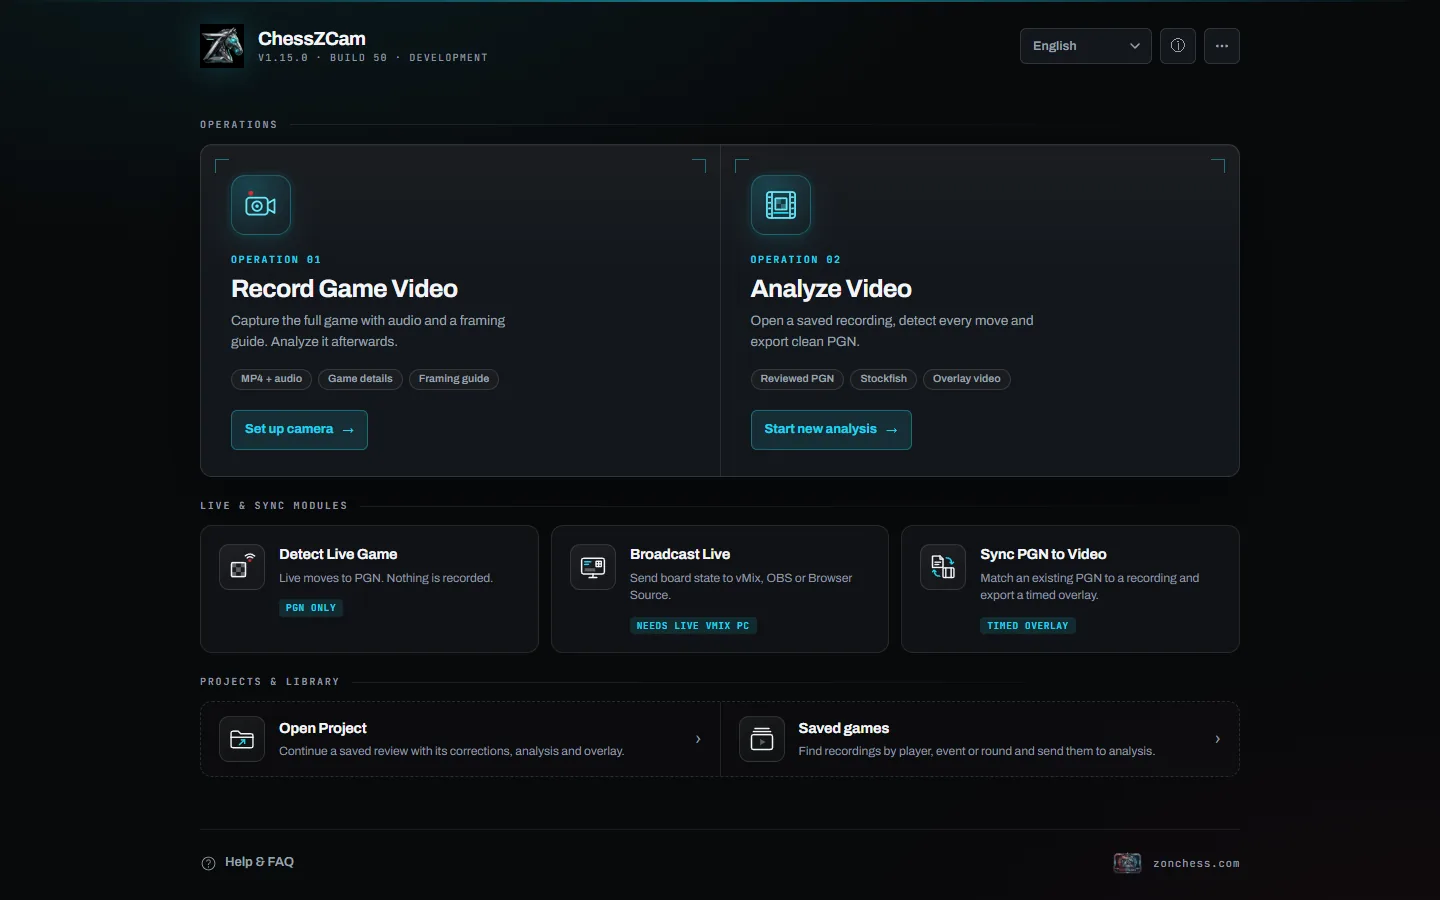Click the V1.15.0 build version text
The width and height of the screenshot is (1440, 900).
coord(373,58)
